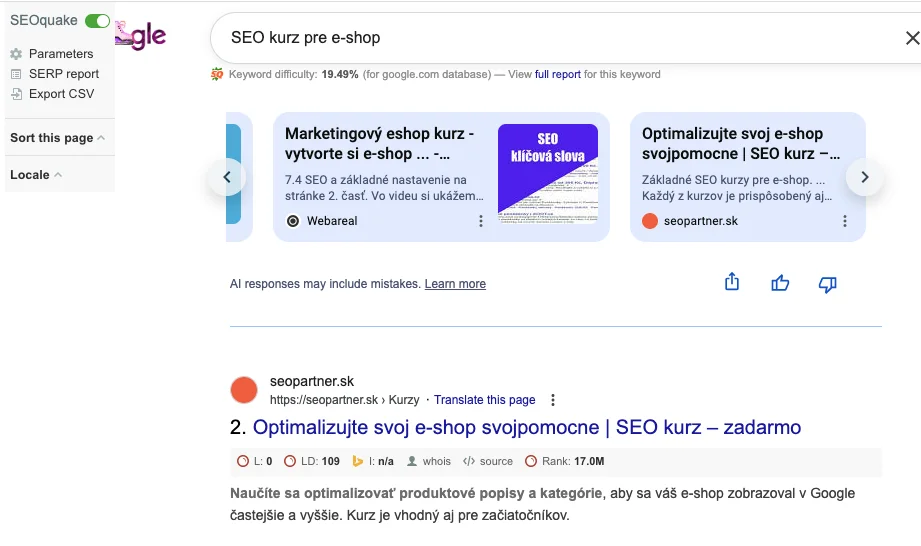Expand the Sort this page section
The width and height of the screenshot is (921, 546).
pyautogui.click(x=57, y=138)
